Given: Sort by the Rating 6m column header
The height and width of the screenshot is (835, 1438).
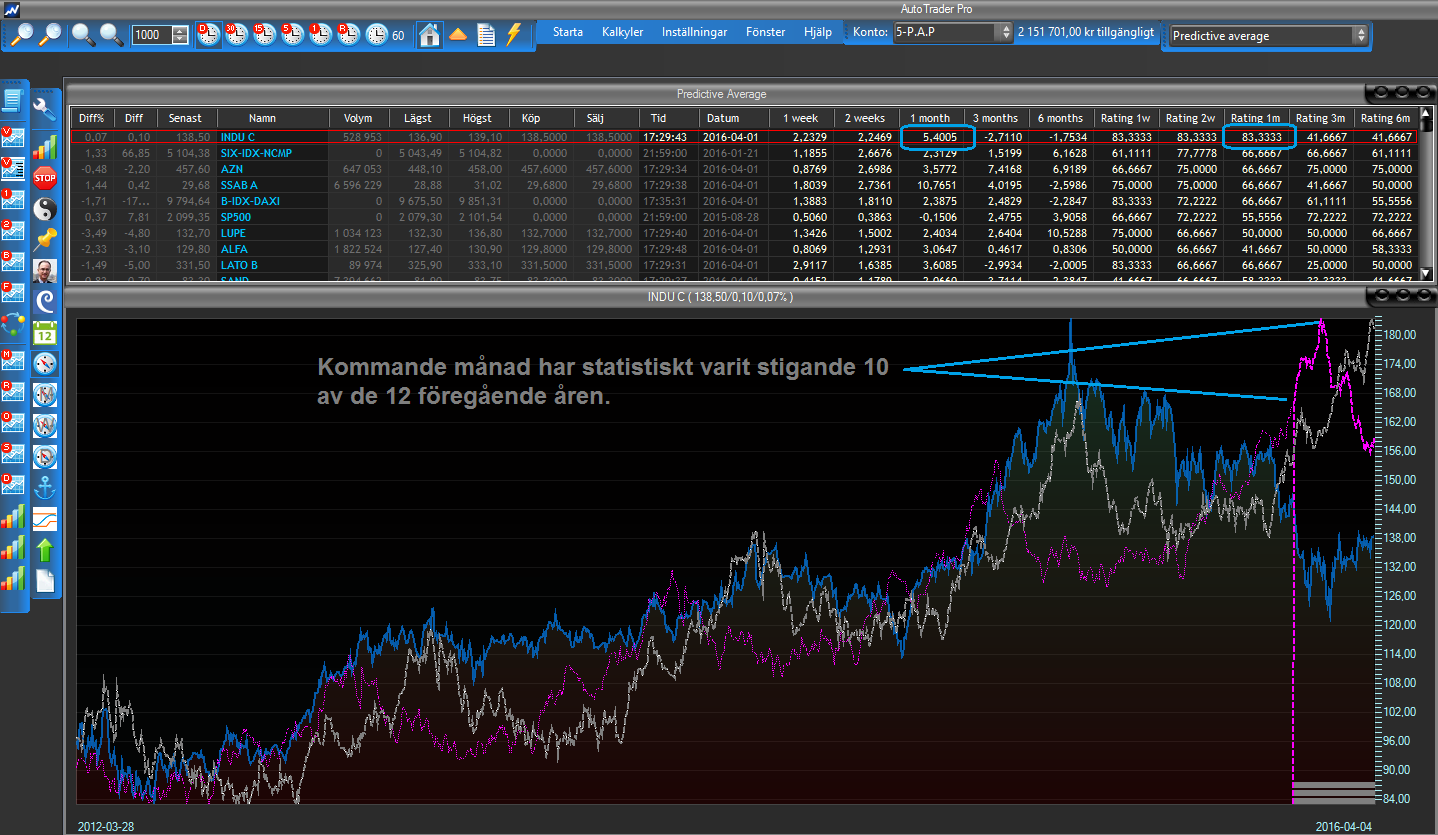Looking at the screenshot, I should pyautogui.click(x=1385, y=118).
